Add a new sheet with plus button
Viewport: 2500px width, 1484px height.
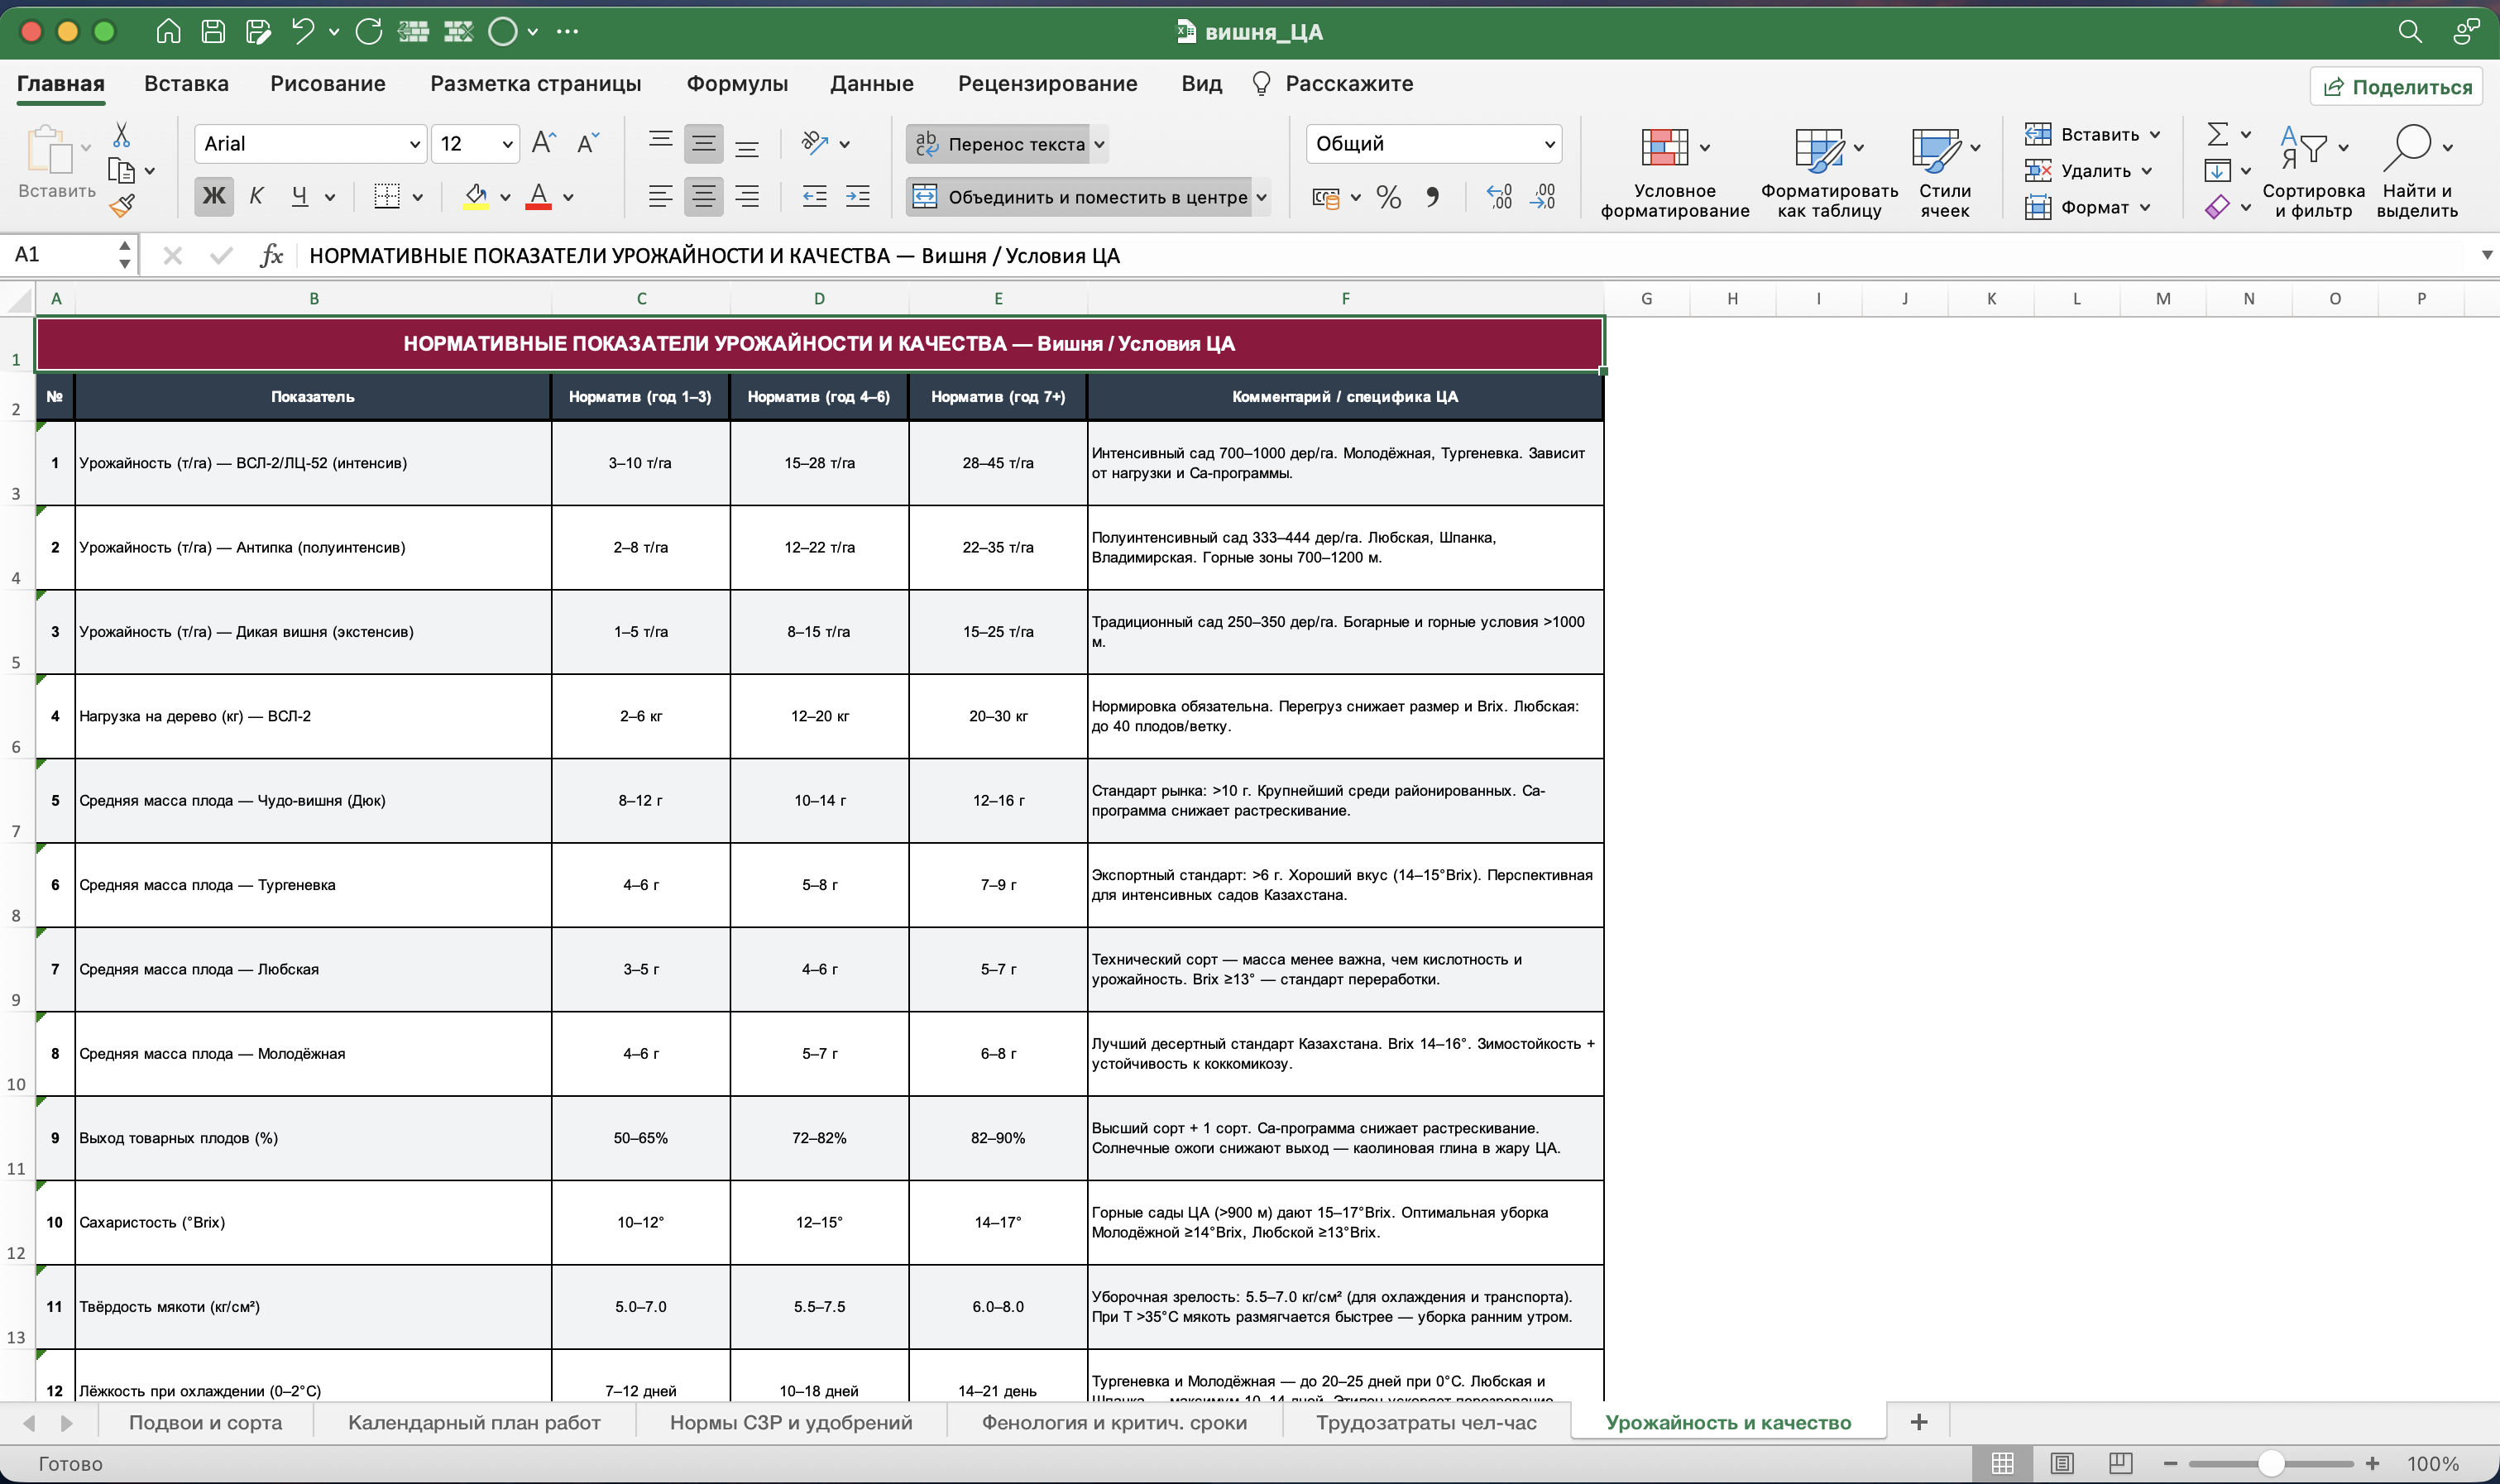coord(1918,1422)
